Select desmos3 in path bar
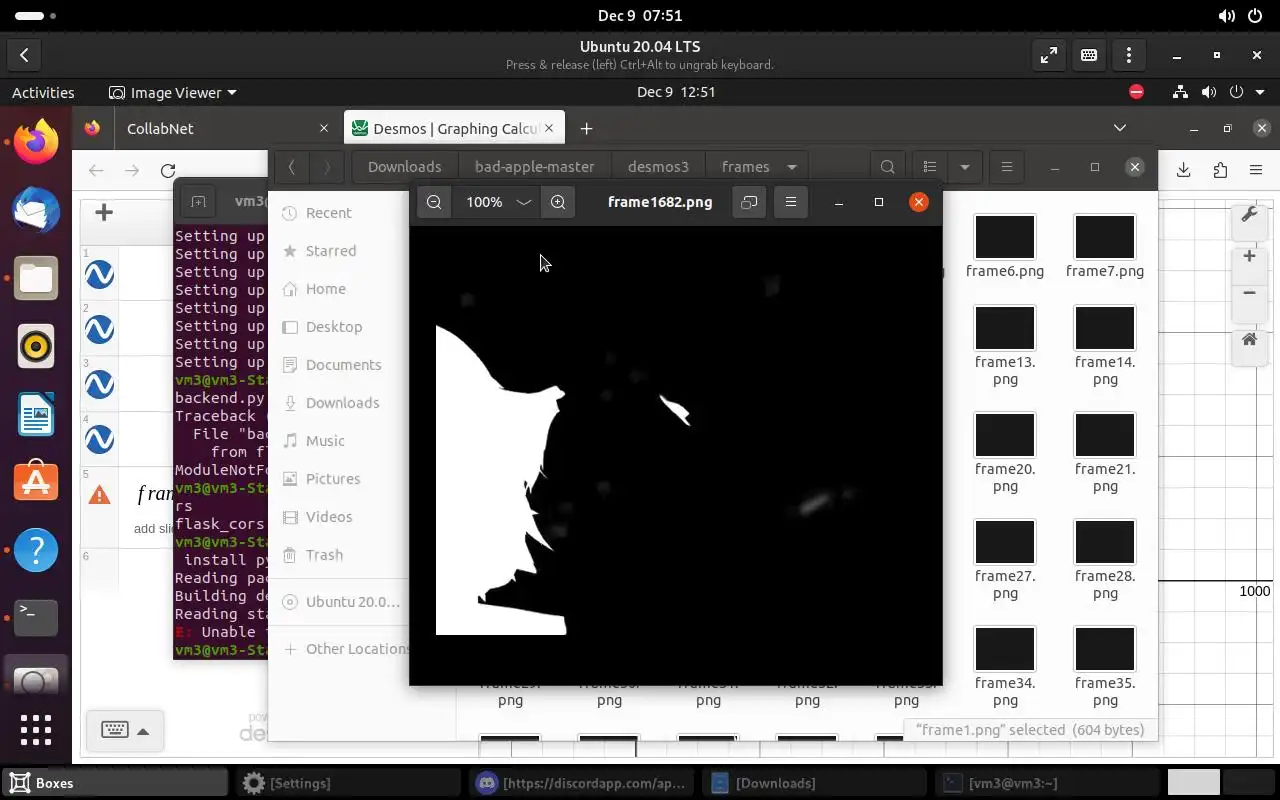Screen dimensions: 1280x800 (x=658, y=167)
